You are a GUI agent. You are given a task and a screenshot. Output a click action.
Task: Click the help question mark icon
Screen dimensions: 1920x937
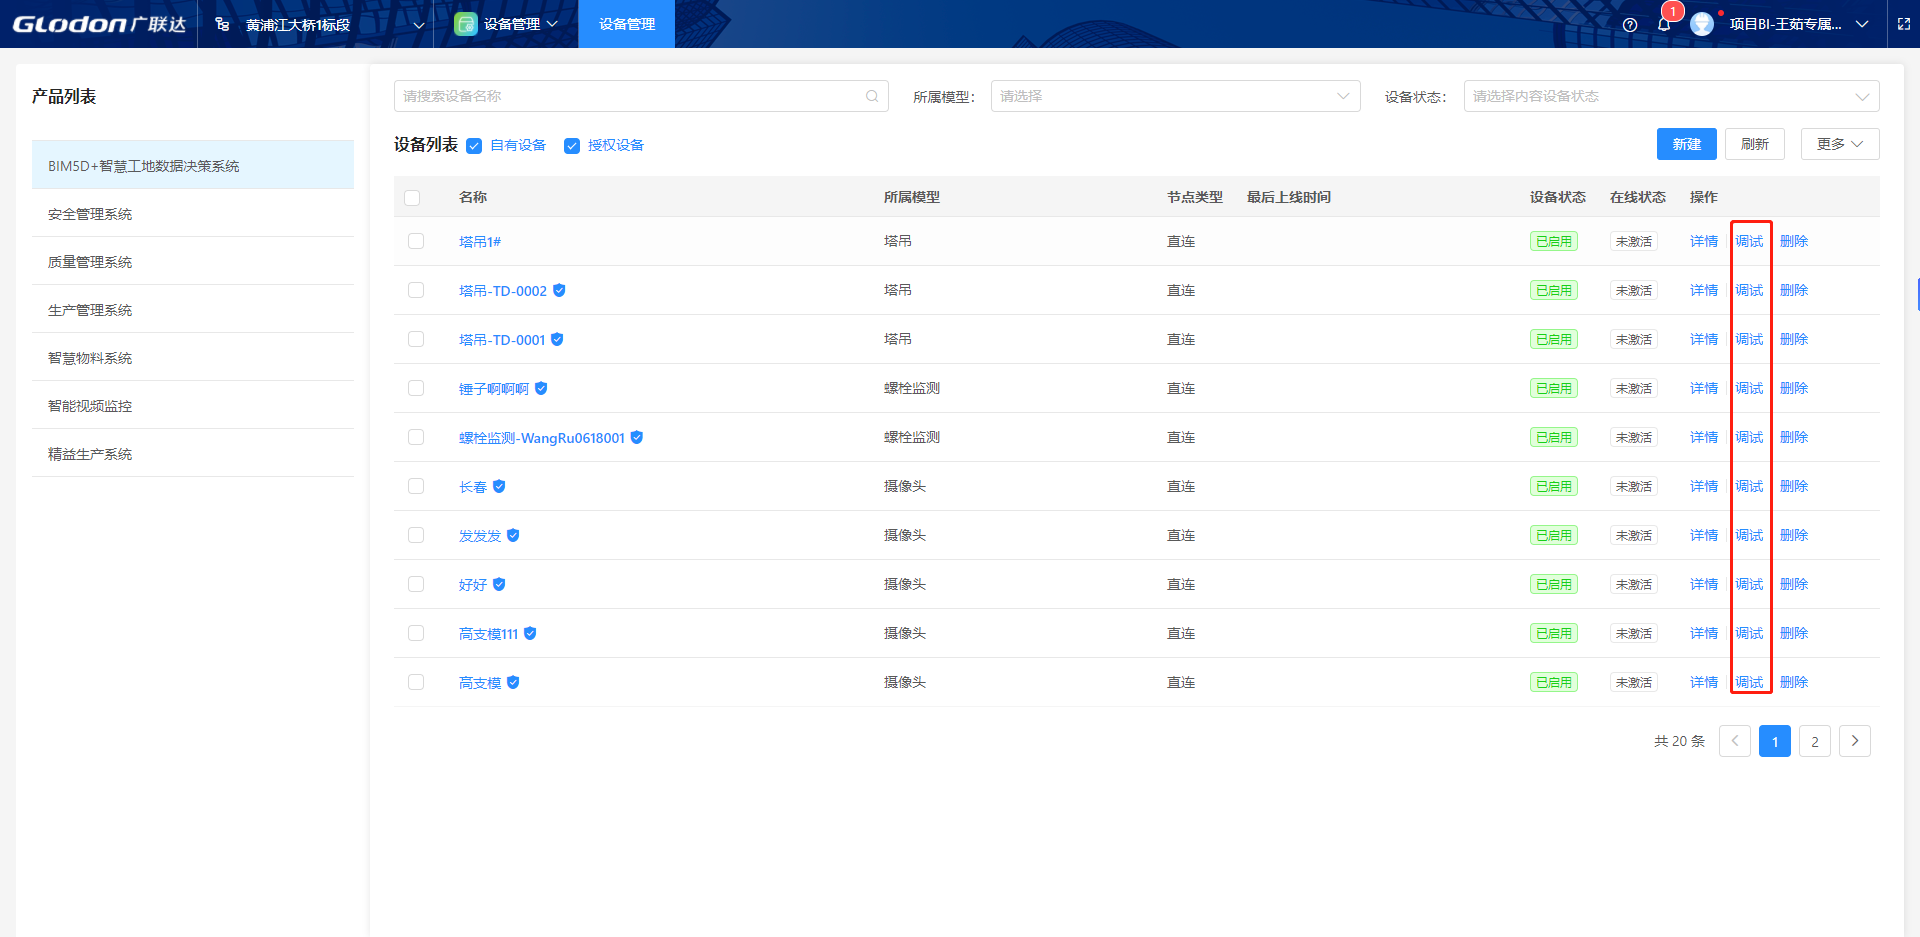pos(1630,25)
